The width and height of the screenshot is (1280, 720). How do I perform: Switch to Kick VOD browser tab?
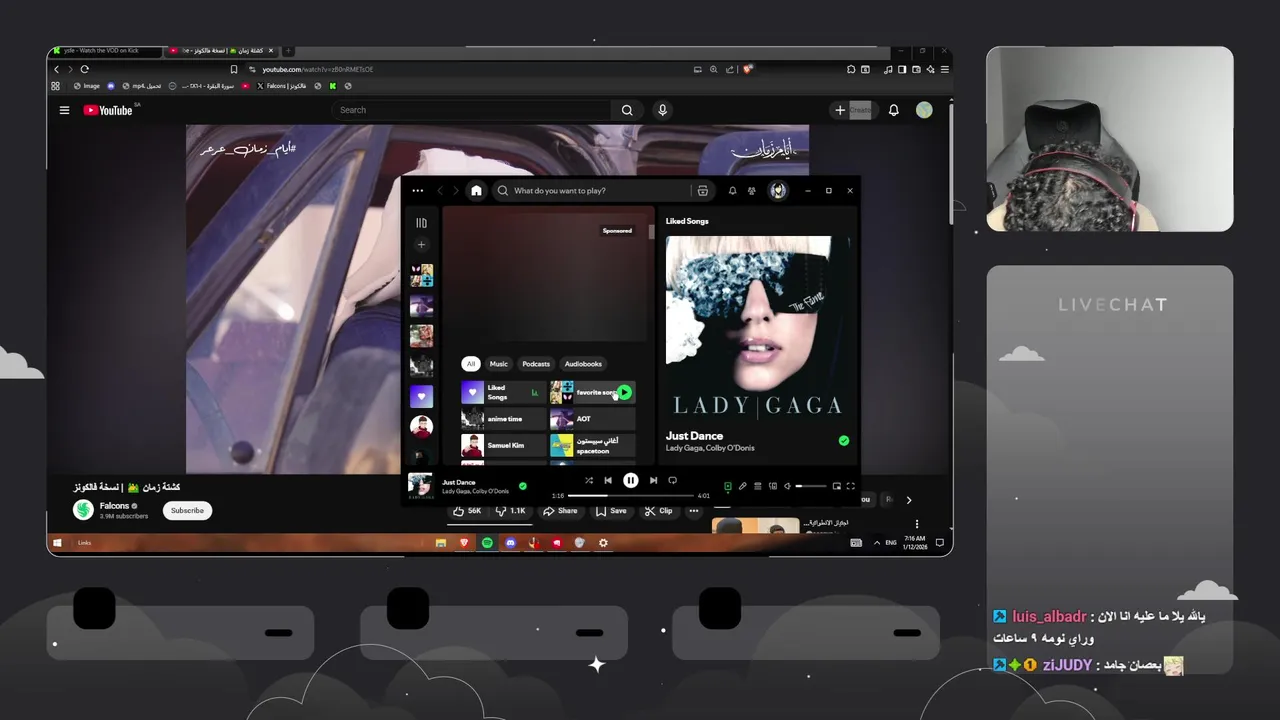tap(105, 51)
